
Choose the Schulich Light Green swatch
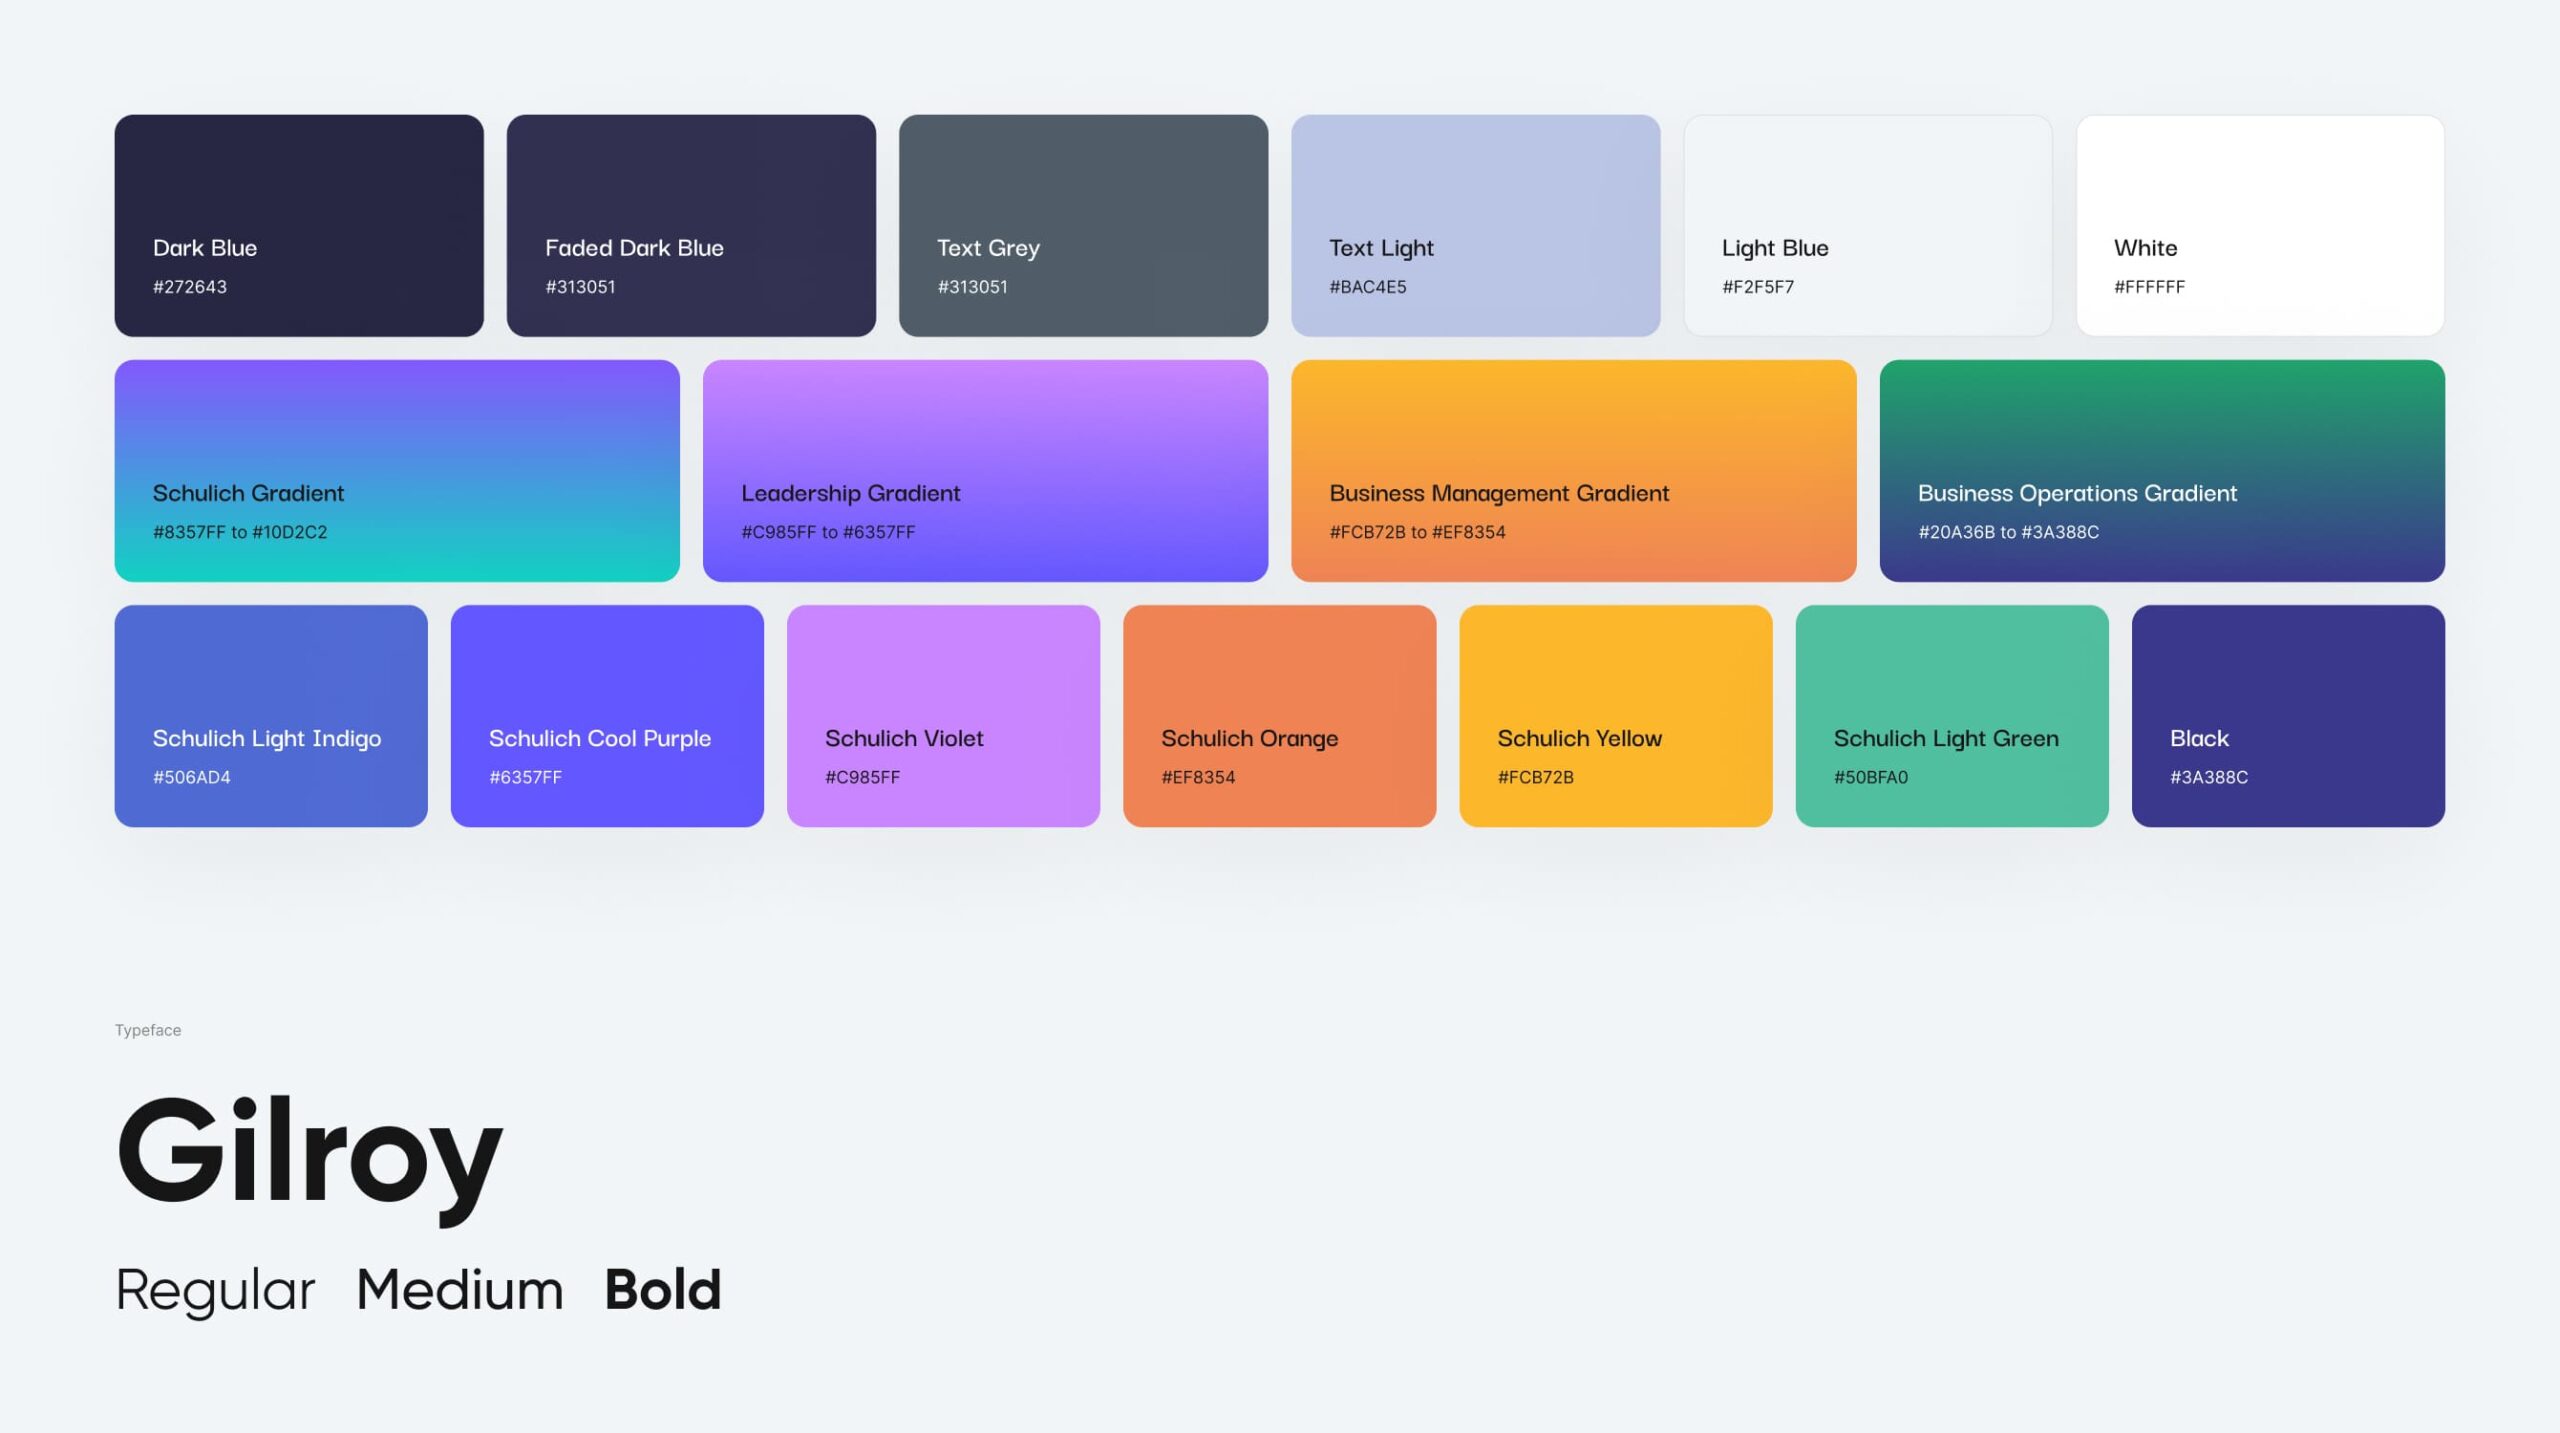coord(1952,716)
